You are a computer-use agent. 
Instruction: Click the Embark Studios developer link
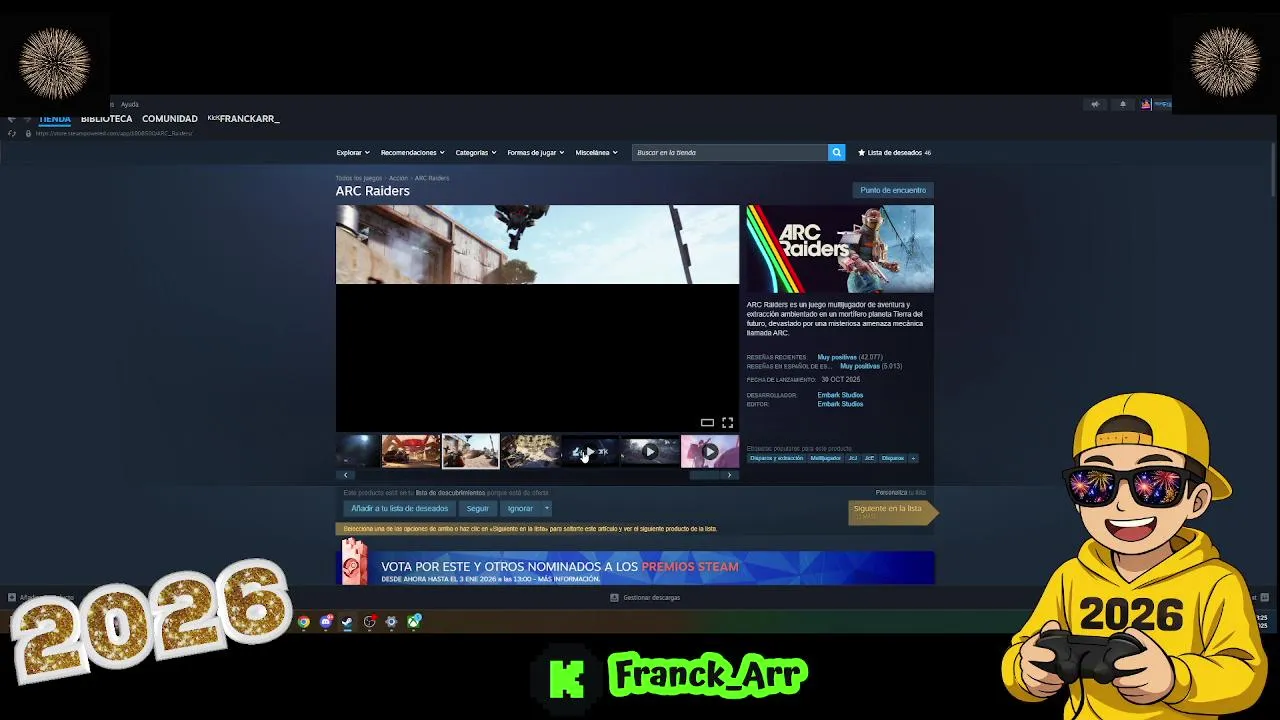tap(840, 395)
